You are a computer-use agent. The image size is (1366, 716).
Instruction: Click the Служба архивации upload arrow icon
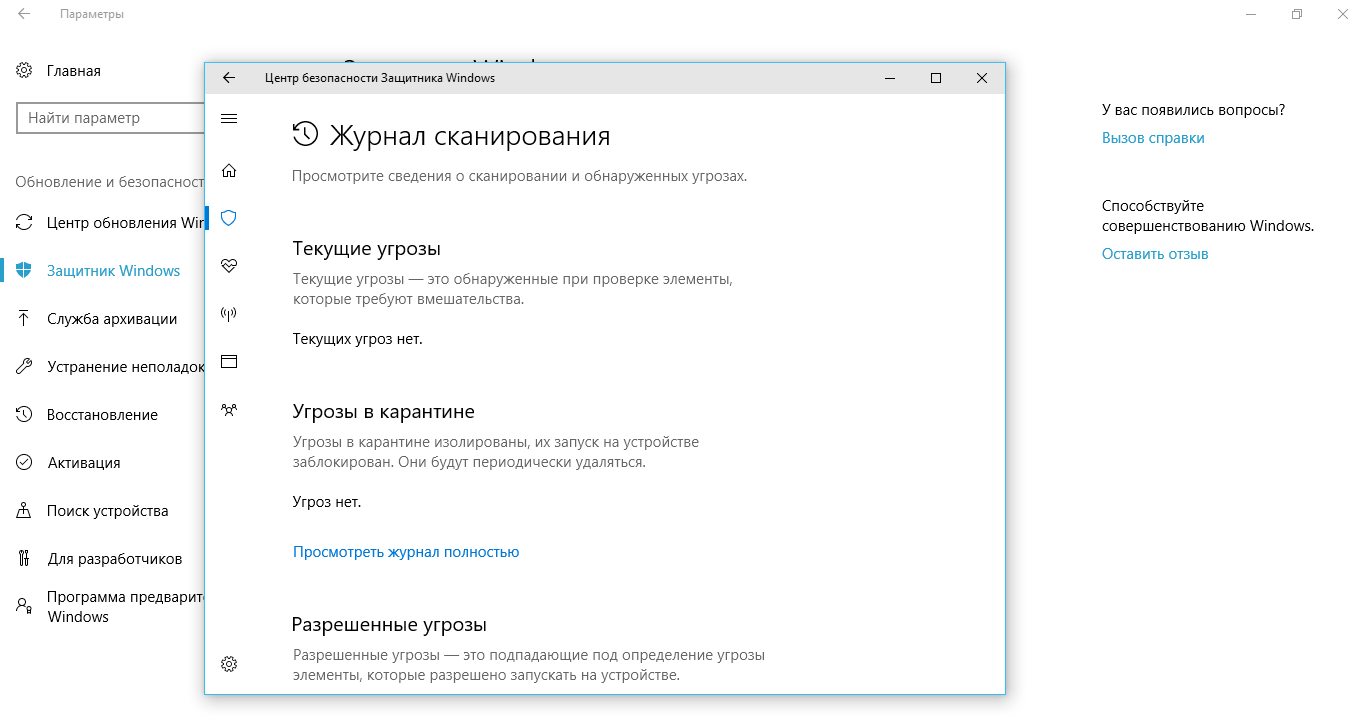[x=24, y=318]
